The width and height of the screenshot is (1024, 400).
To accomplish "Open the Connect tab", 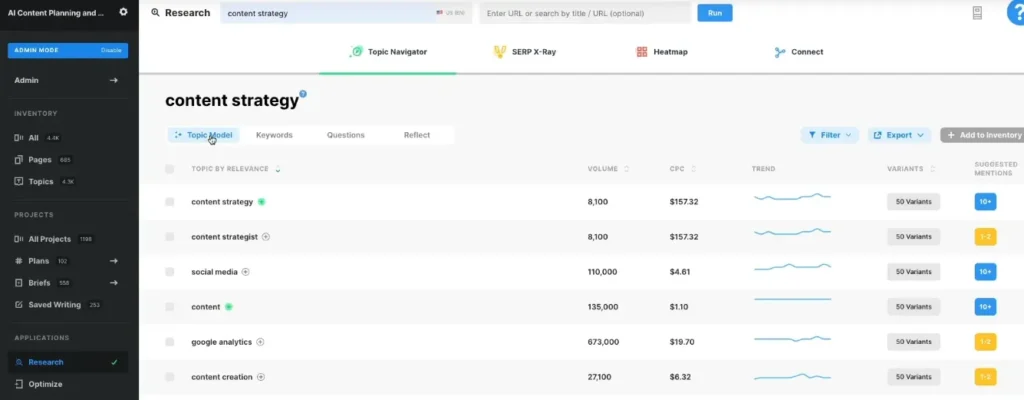I will pyautogui.click(x=799, y=52).
